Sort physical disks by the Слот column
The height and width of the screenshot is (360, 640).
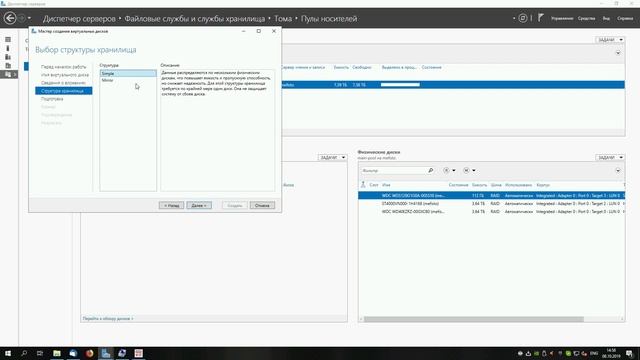373,185
